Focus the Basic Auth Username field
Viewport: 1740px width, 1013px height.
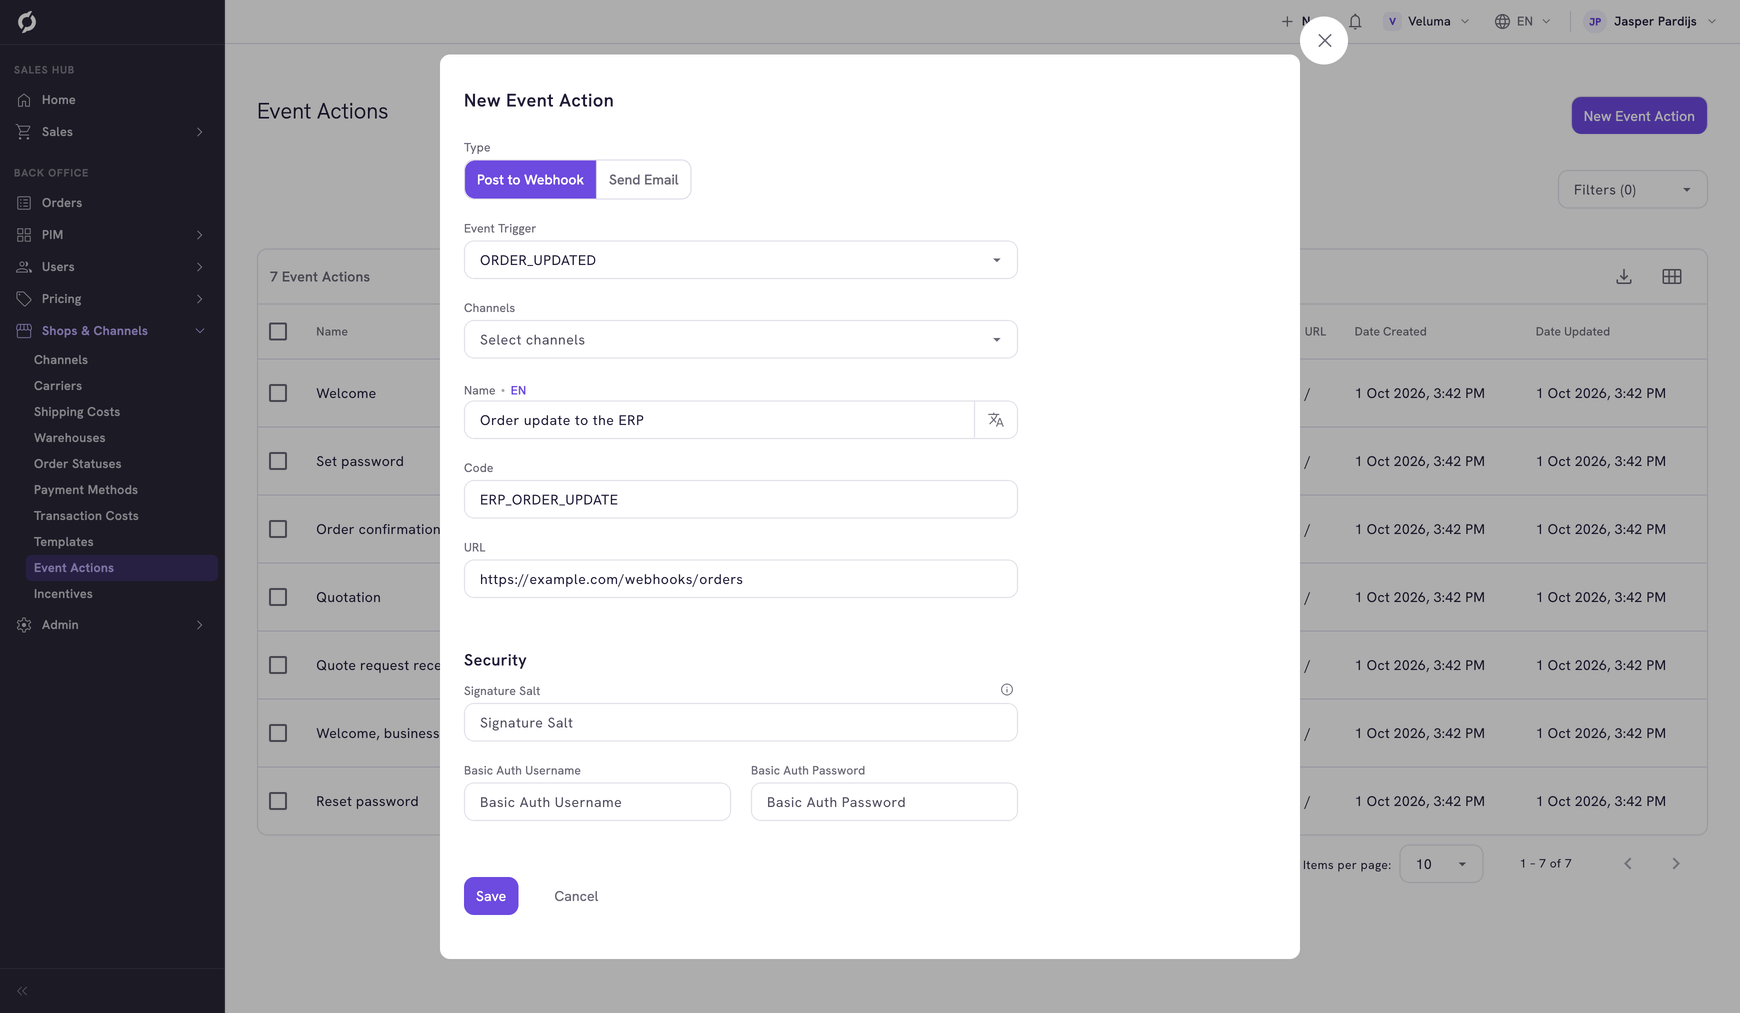tap(597, 802)
